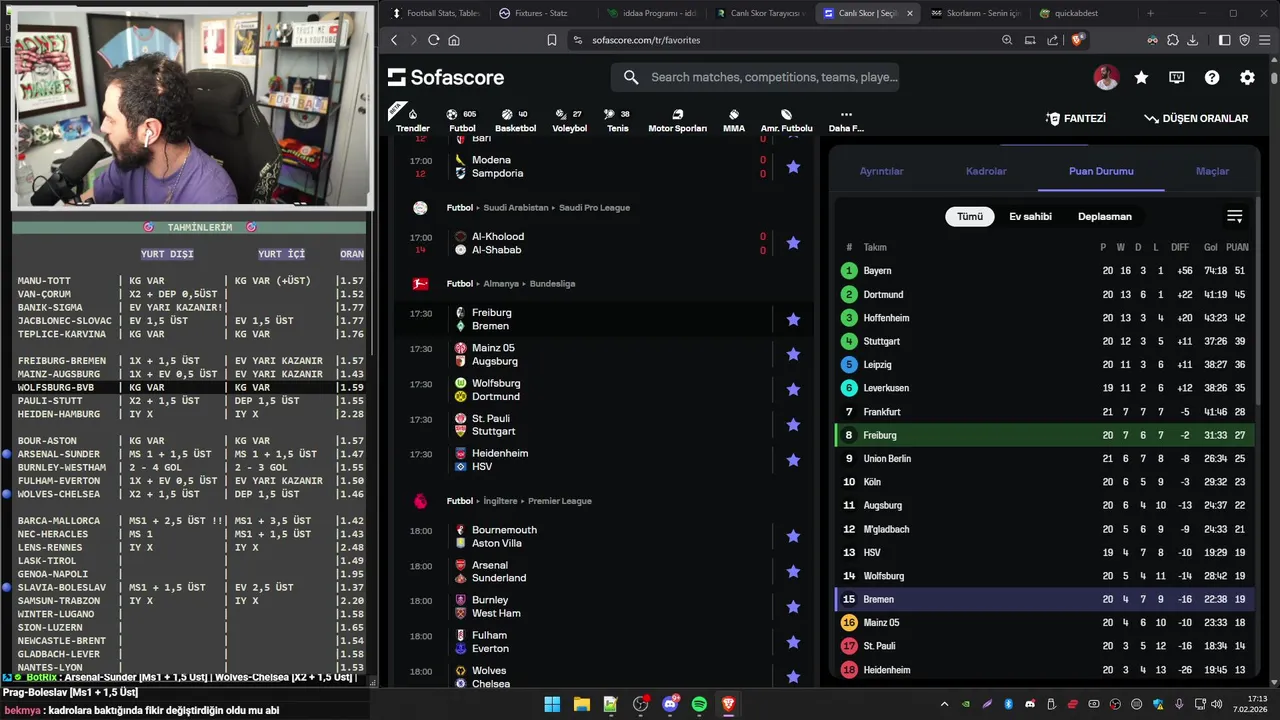The height and width of the screenshot is (720, 1280).
Task: Toggle favorite star for Wolfsburg-Dortmund match
Action: (x=793, y=389)
